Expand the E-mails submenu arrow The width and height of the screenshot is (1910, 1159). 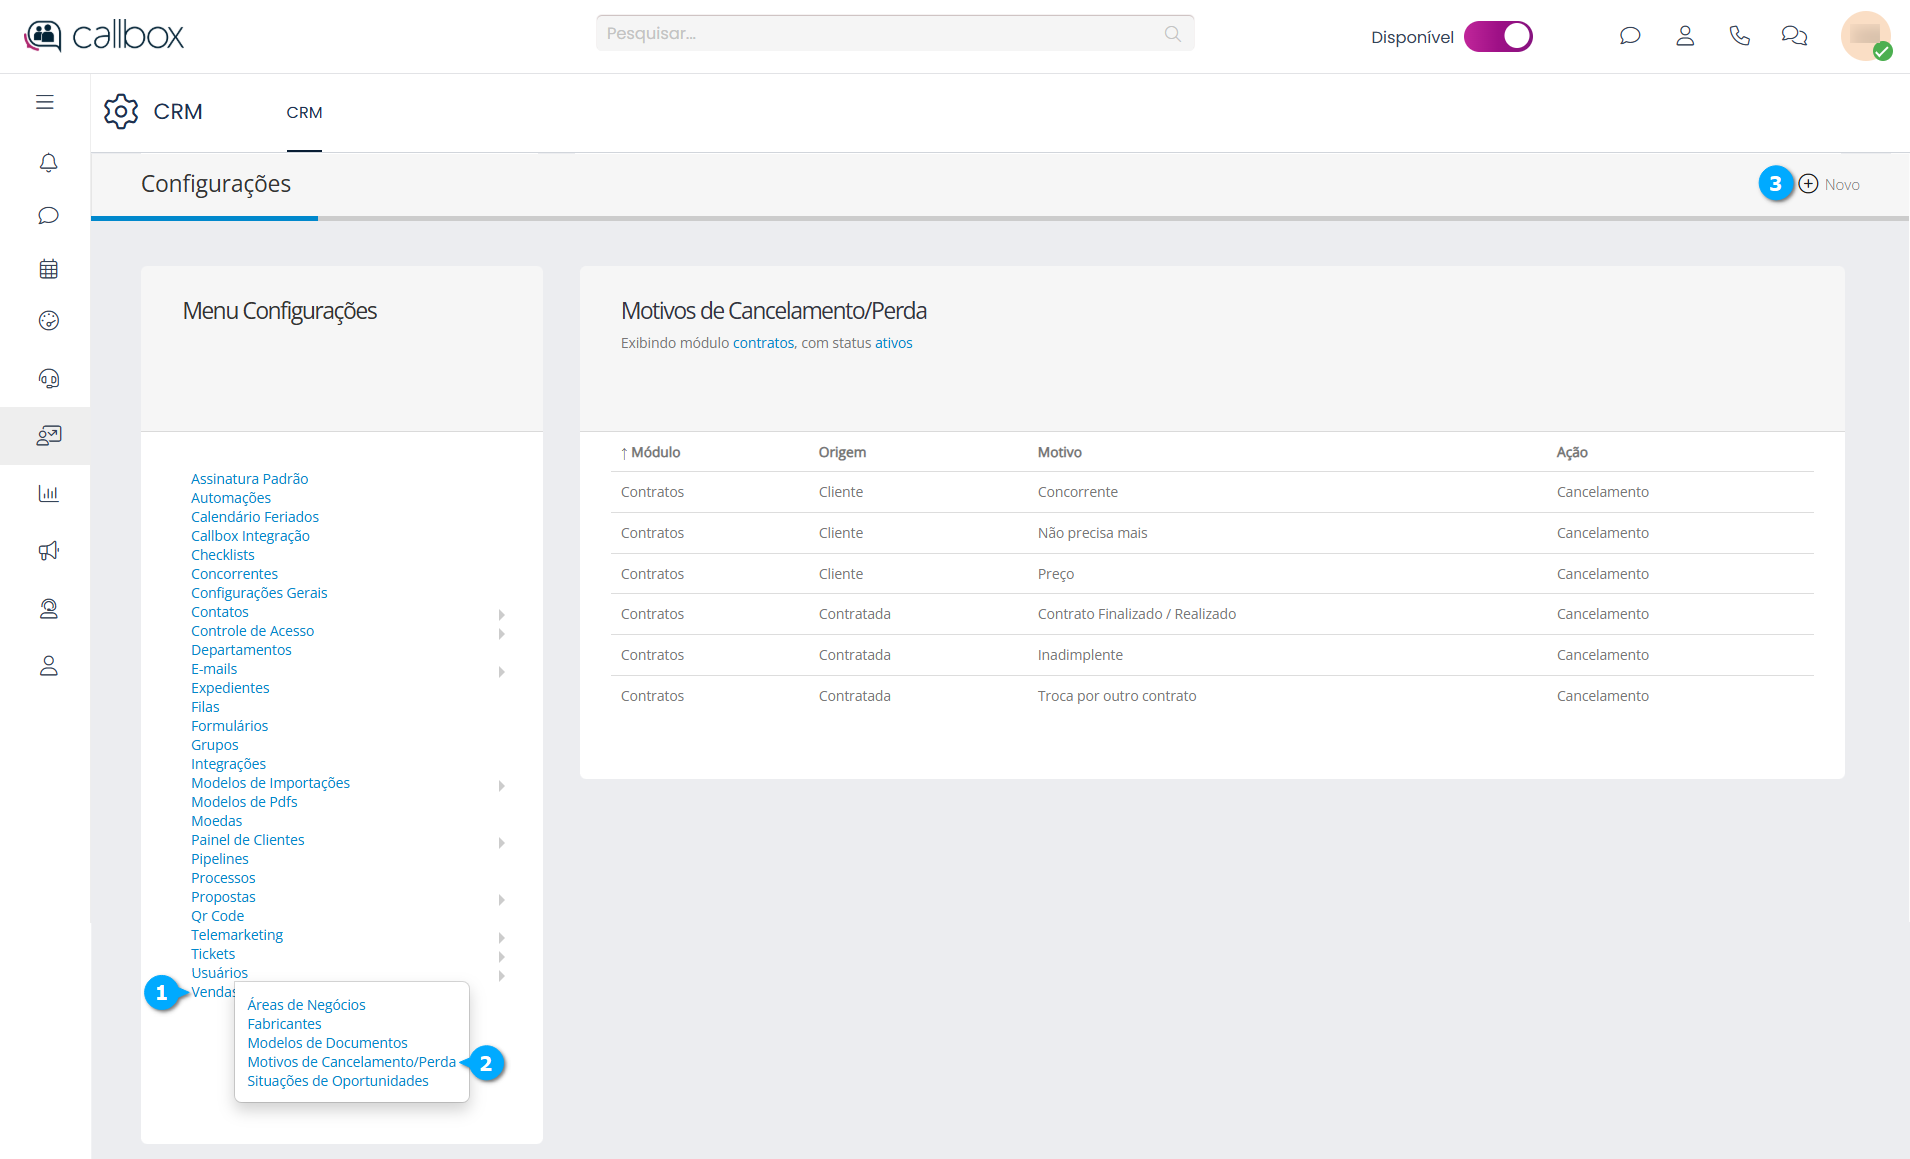point(501,671)
